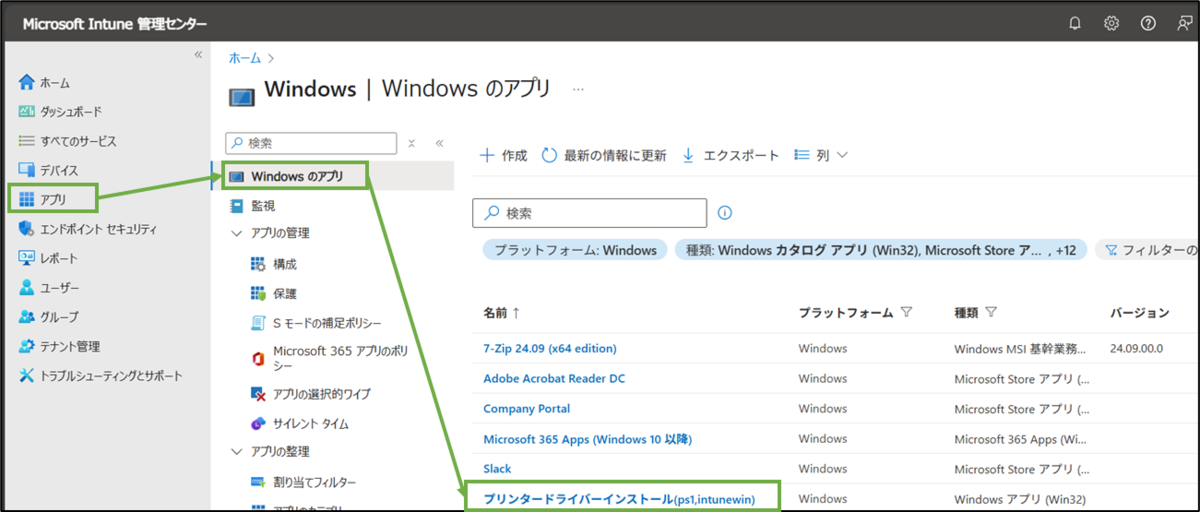This screenshot has height=512, width=1200.
Task: Click the プラットフォーム: Windows filter chip
Action: pos(574,250)
